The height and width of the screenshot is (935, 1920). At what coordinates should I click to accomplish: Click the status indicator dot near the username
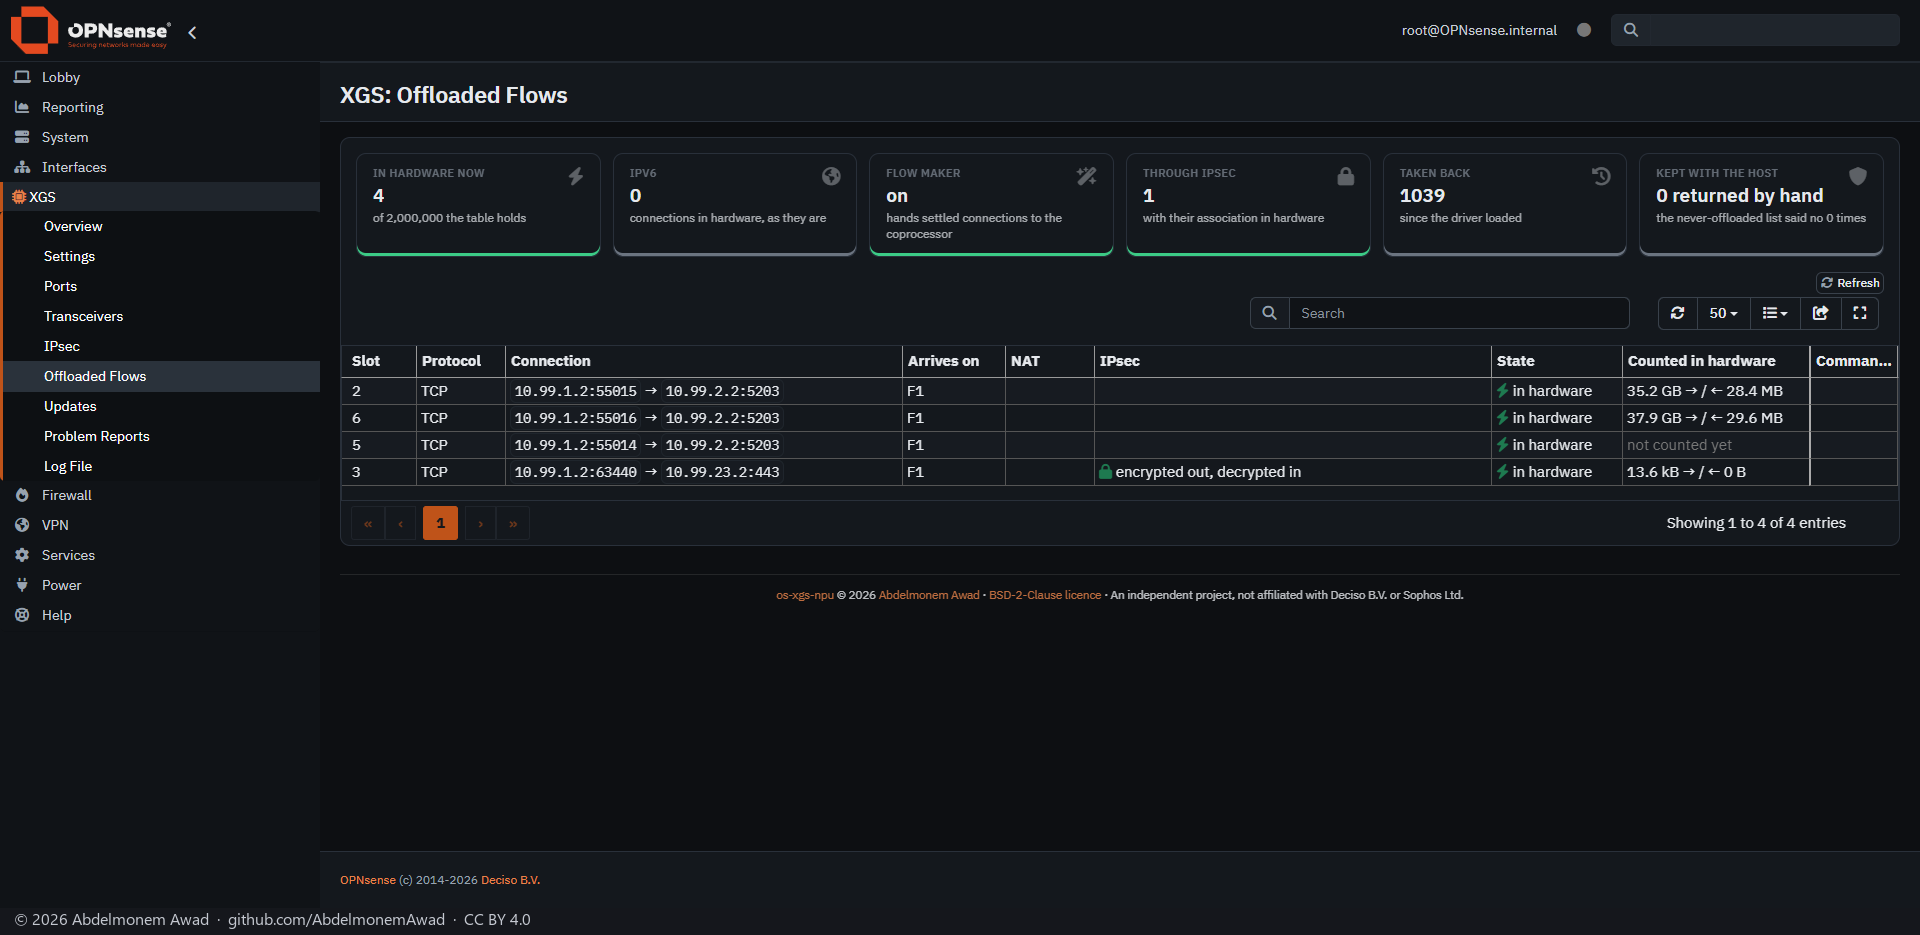point(1584,30)
